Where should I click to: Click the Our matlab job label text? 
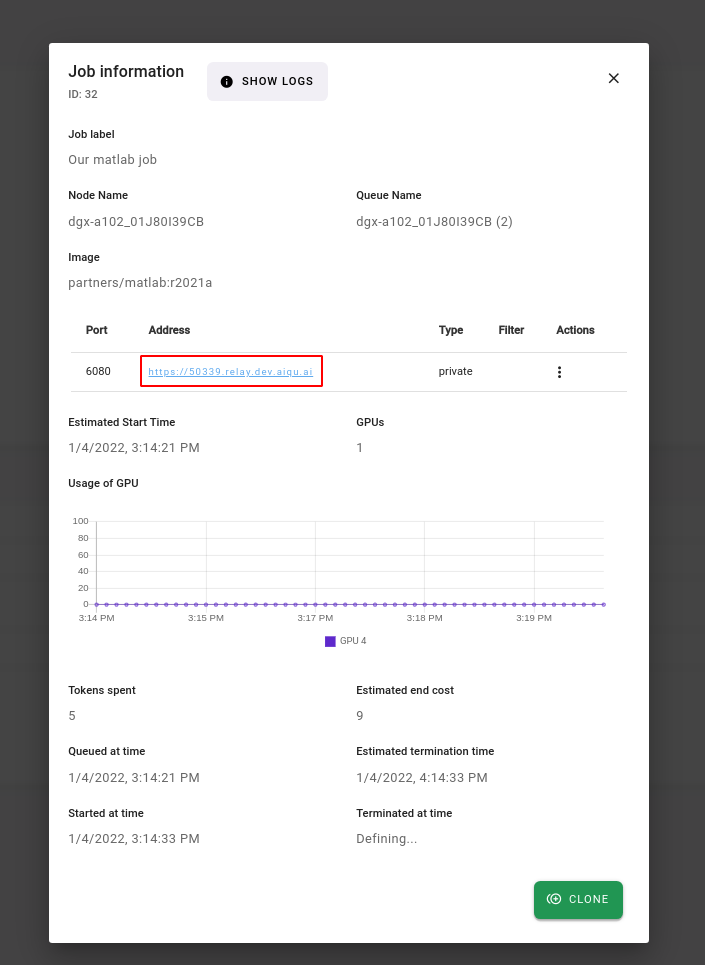click(112, 160)
